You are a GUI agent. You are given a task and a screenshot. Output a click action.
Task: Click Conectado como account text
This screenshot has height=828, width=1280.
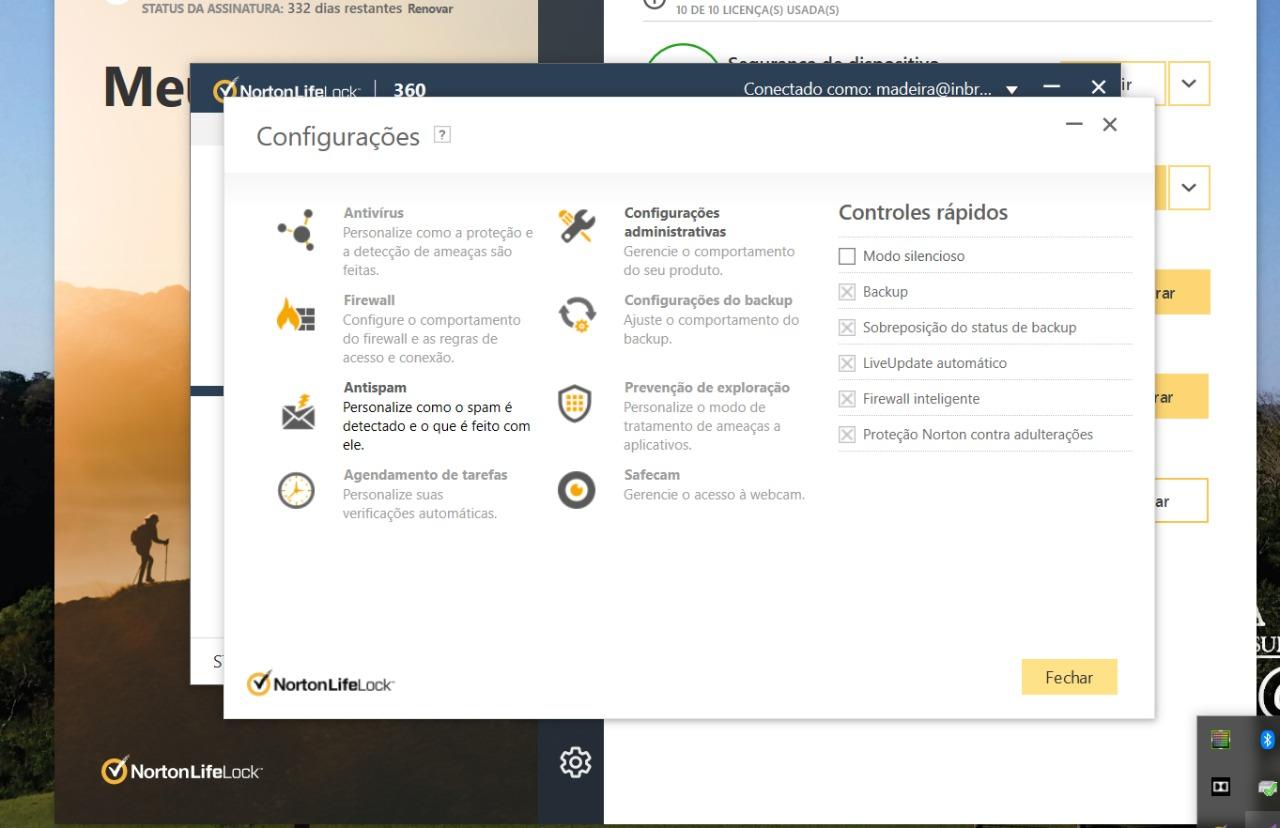click(868, 89)
